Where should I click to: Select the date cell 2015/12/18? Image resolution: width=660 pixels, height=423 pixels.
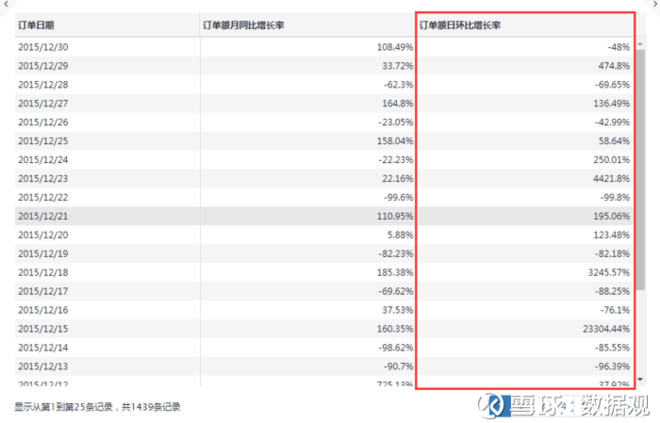point(43,273)
